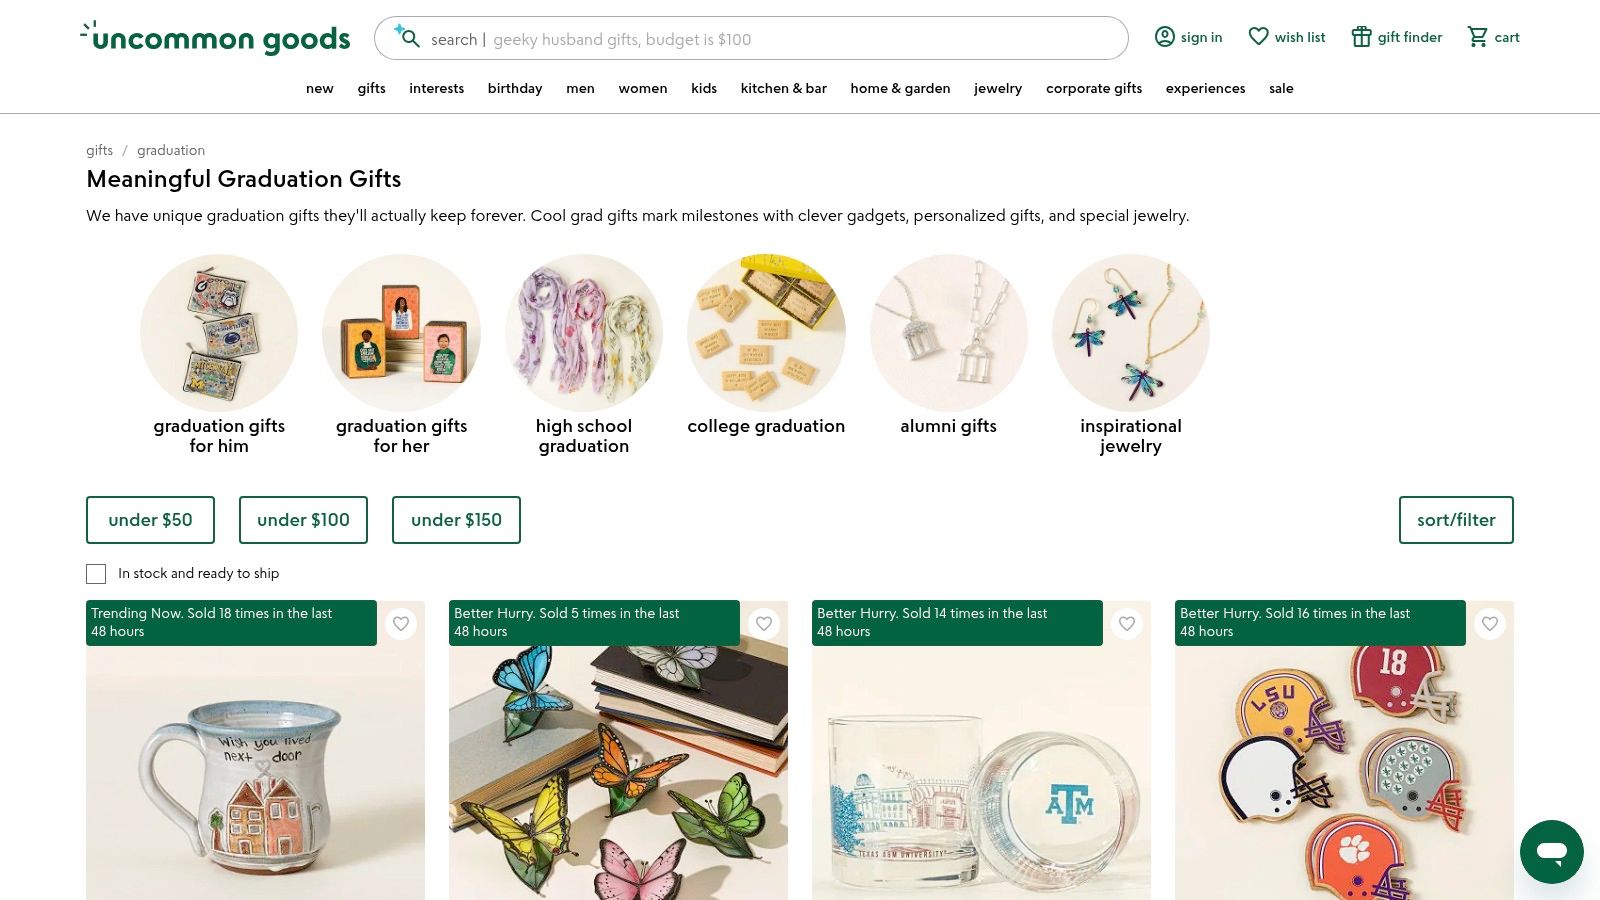Viewport: 1600px width, 900px height.
Task: Expand the kitchen & bar menu
Action: point(783,88)
